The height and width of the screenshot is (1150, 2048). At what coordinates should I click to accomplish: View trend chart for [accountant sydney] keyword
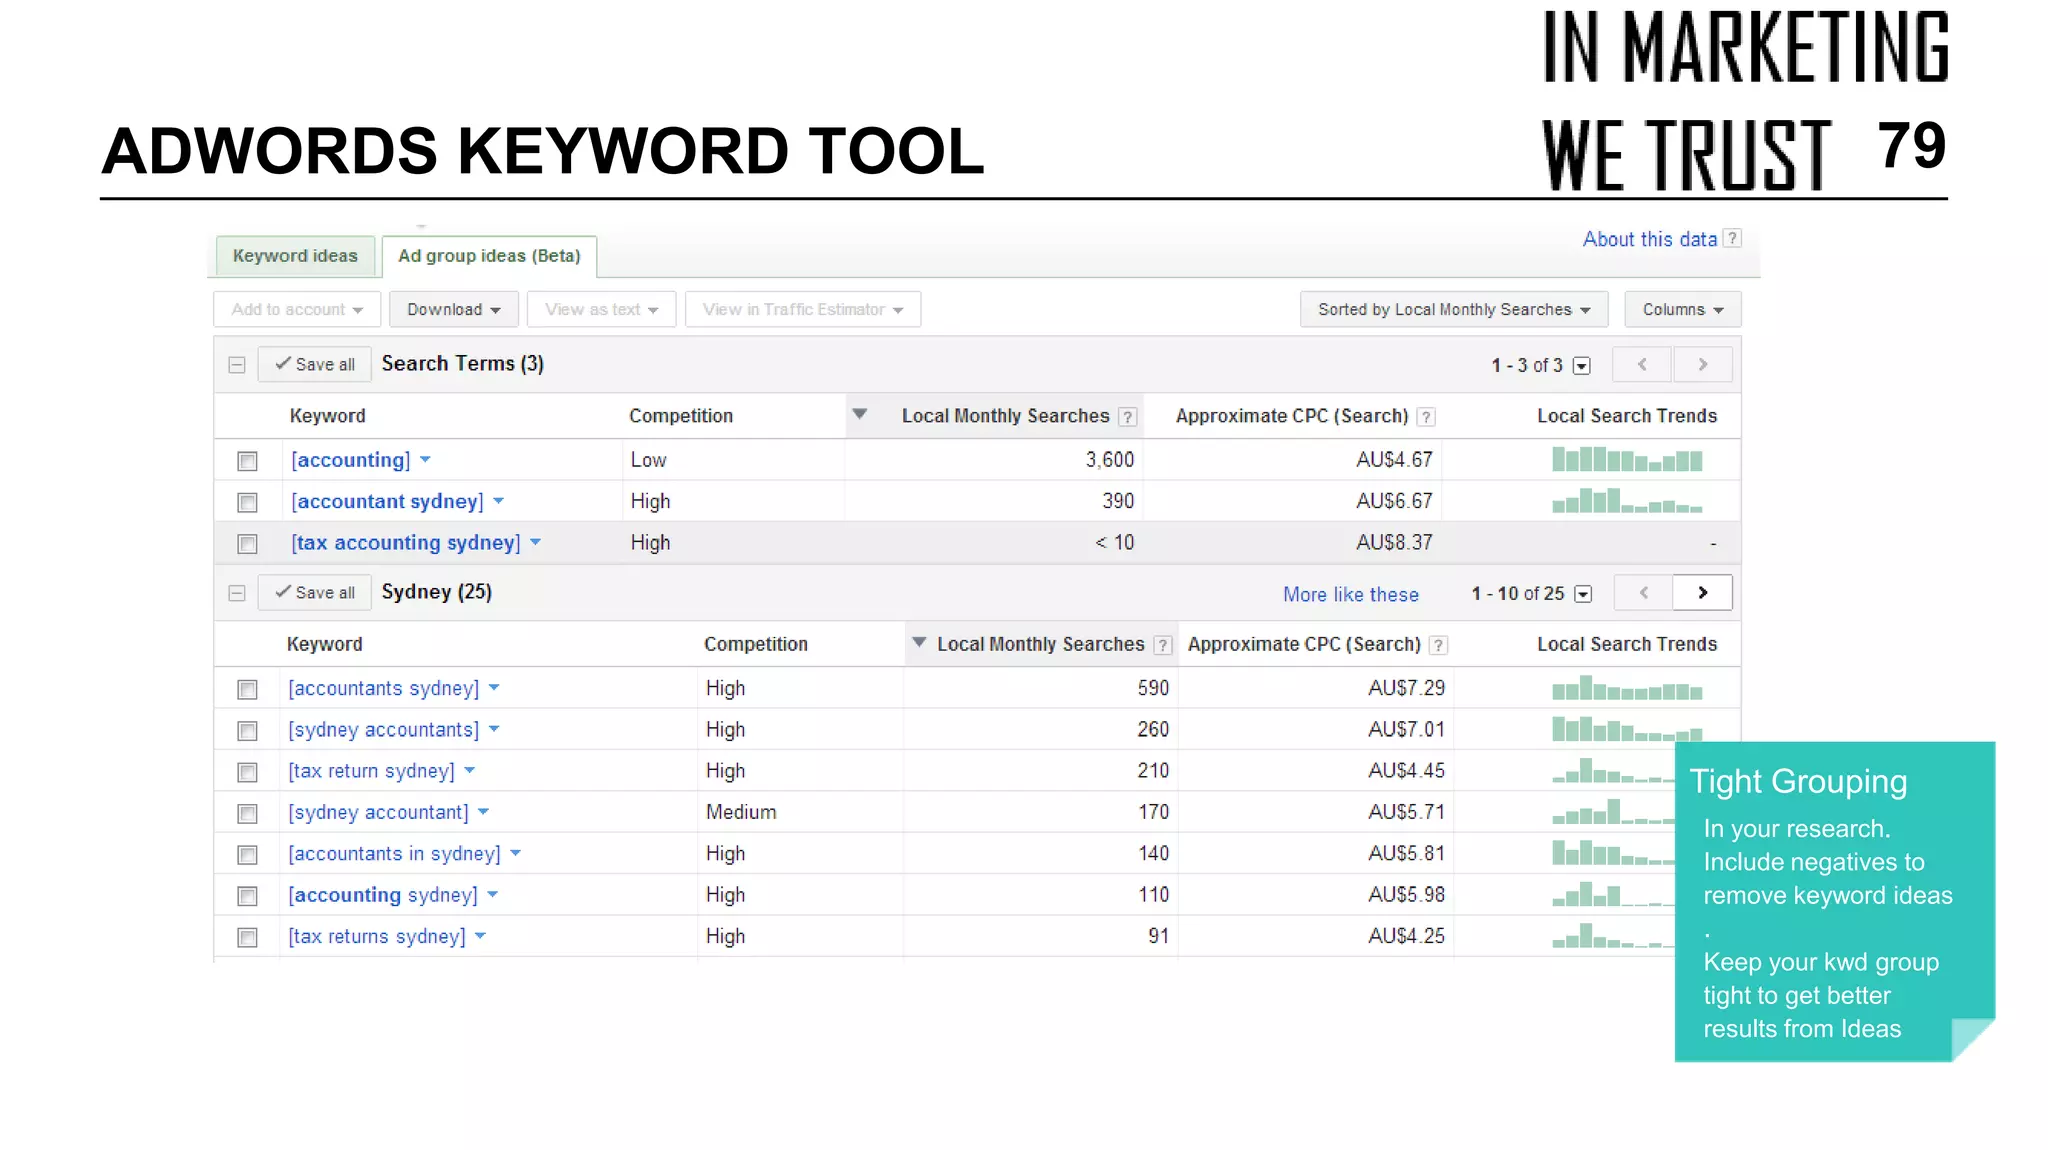pyautogui.click(x=1627, y=500)
